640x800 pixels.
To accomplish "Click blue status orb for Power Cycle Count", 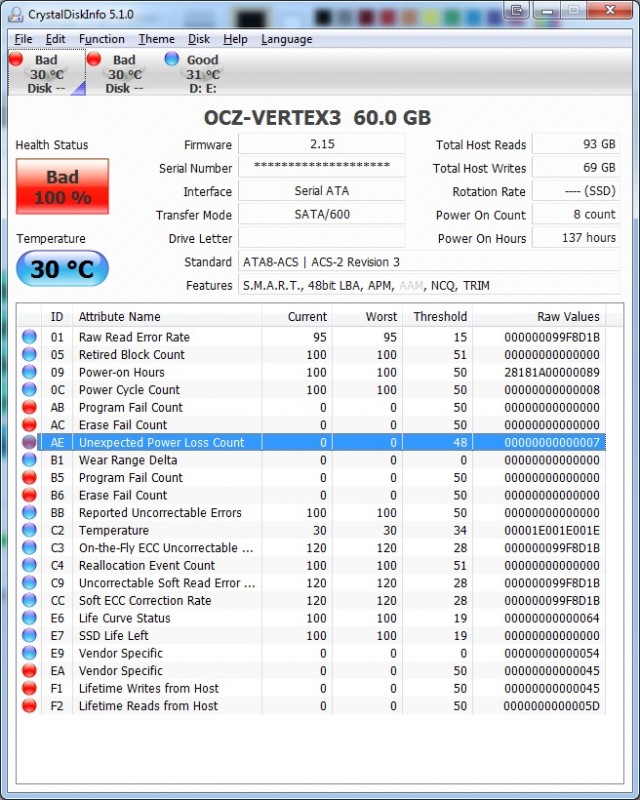I will coord(30,389).
